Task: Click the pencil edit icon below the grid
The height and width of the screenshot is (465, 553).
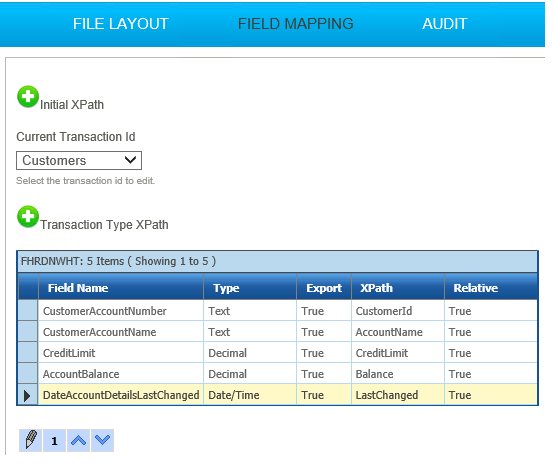Action: coord(30,440)
